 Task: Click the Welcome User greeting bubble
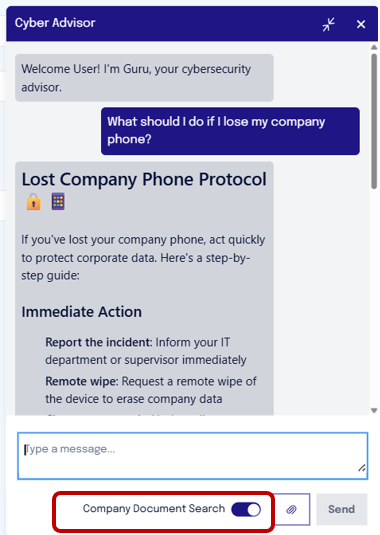tap(144, 78)
